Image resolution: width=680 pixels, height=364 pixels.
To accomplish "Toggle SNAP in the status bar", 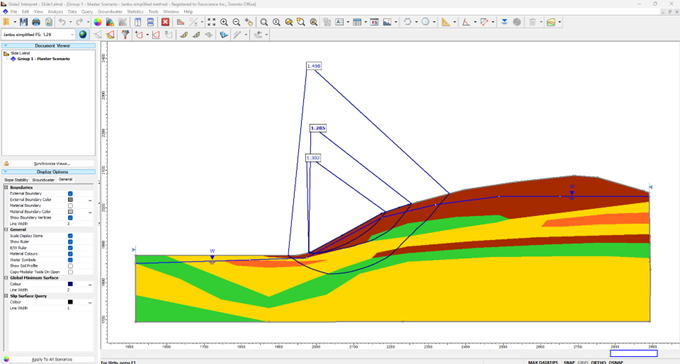I will (569, 362).
